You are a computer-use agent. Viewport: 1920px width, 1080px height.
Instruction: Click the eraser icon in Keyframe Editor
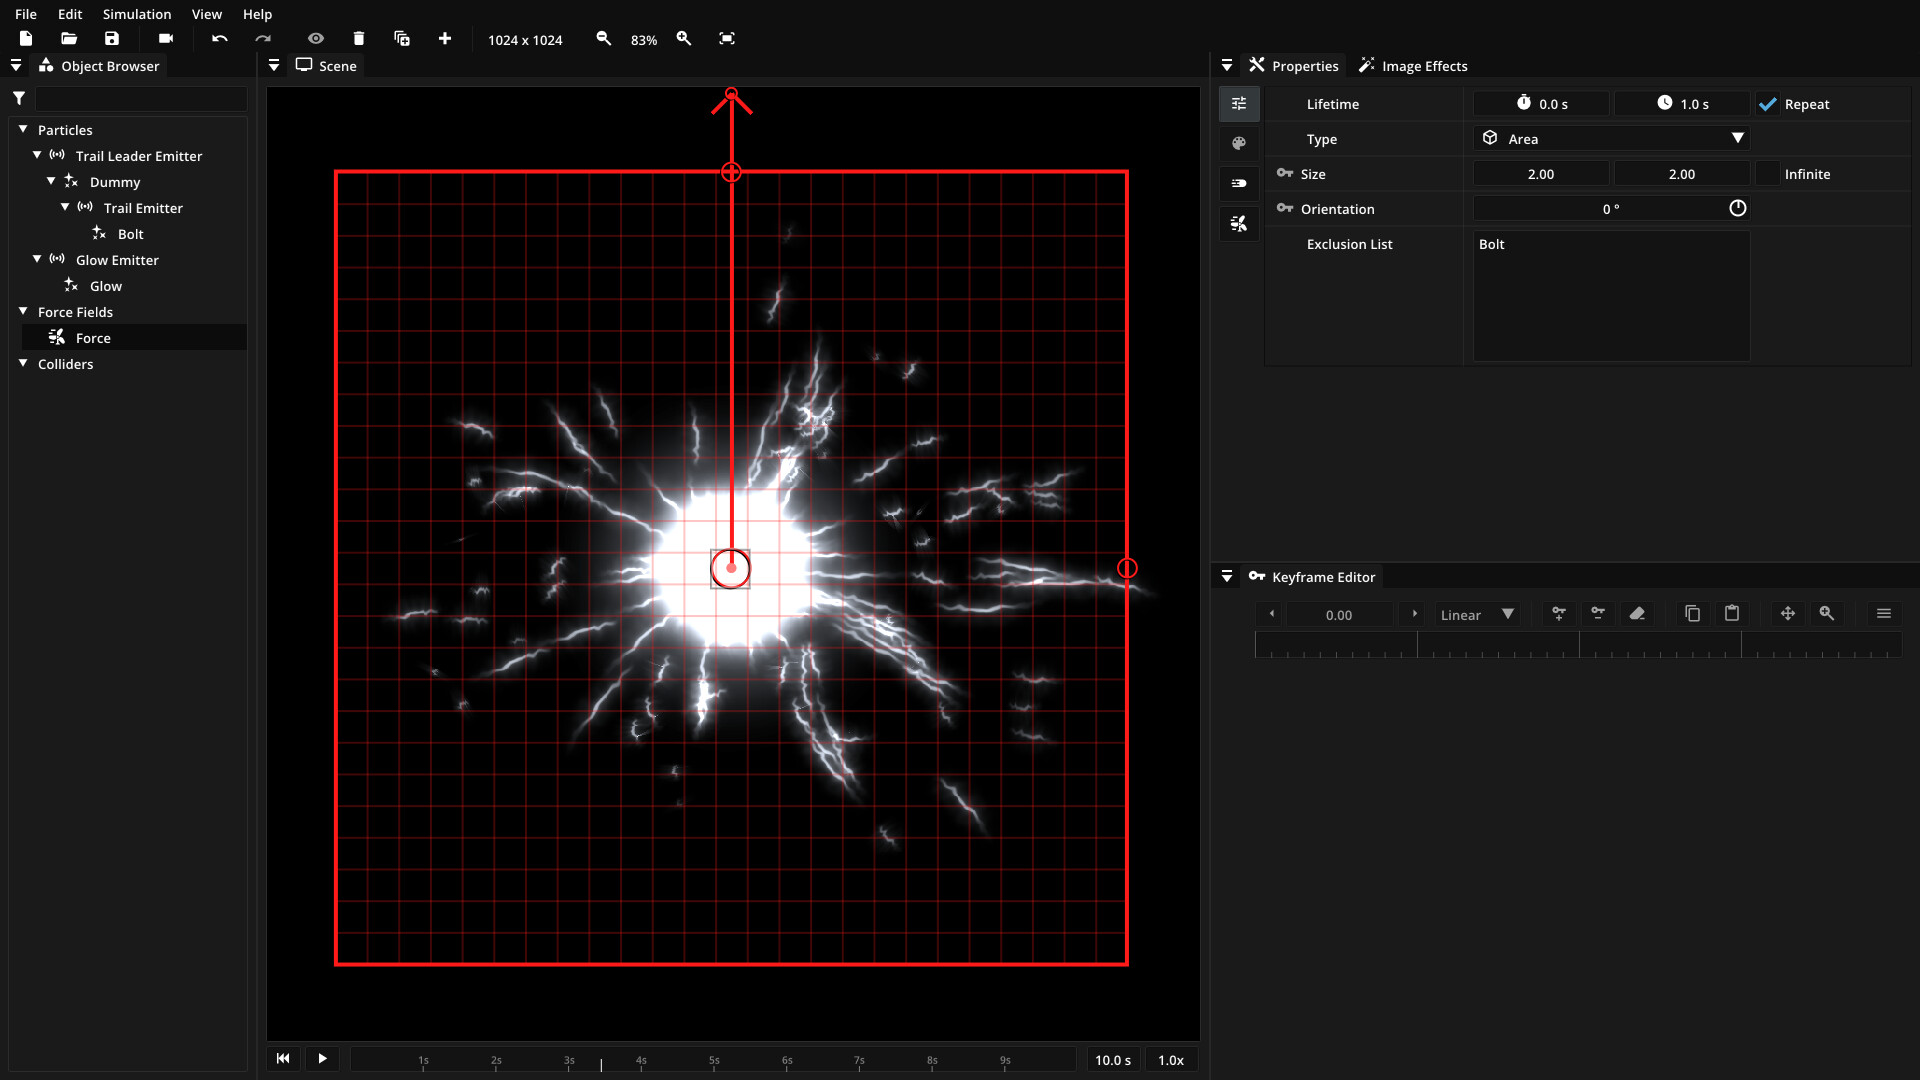point(1637,614)
